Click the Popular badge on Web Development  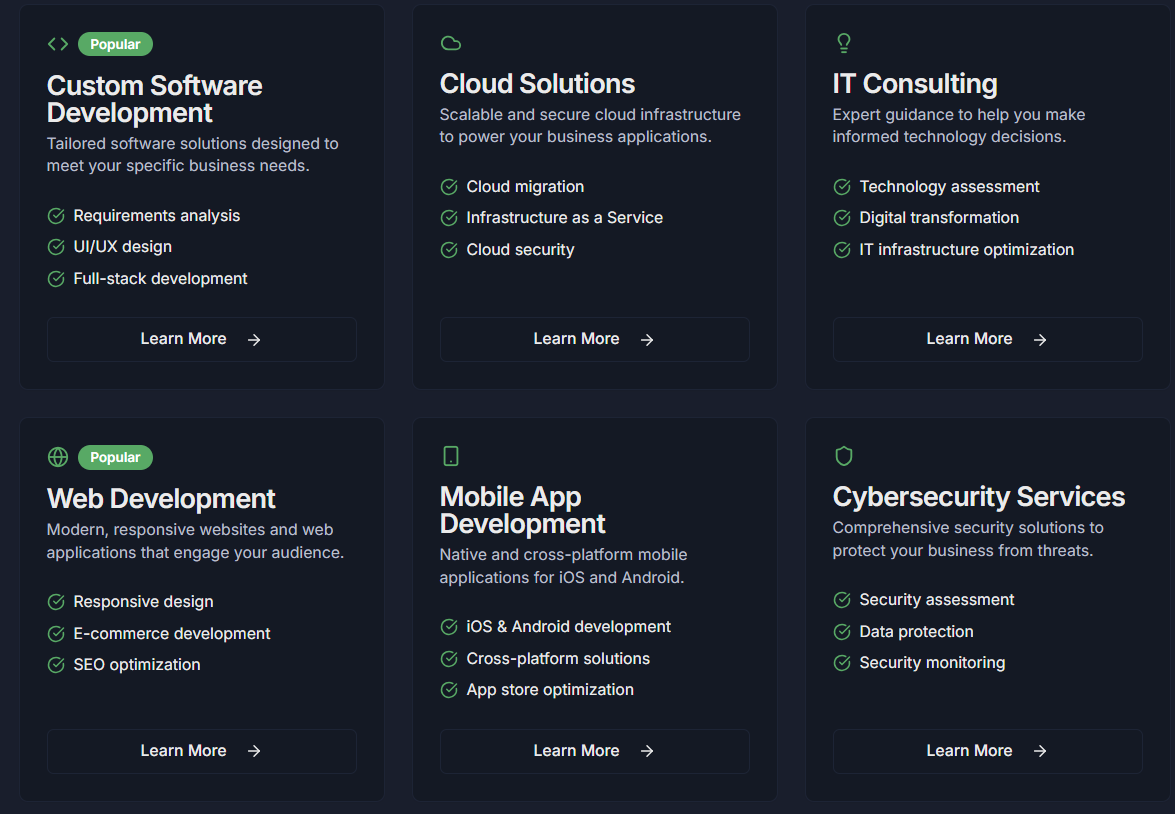(x=115, y=457)
